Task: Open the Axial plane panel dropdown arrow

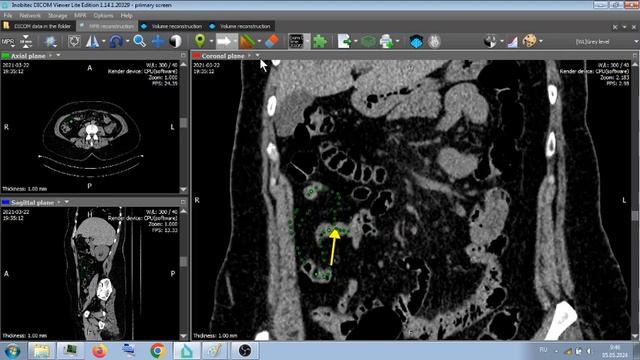Action: (58, 55)
